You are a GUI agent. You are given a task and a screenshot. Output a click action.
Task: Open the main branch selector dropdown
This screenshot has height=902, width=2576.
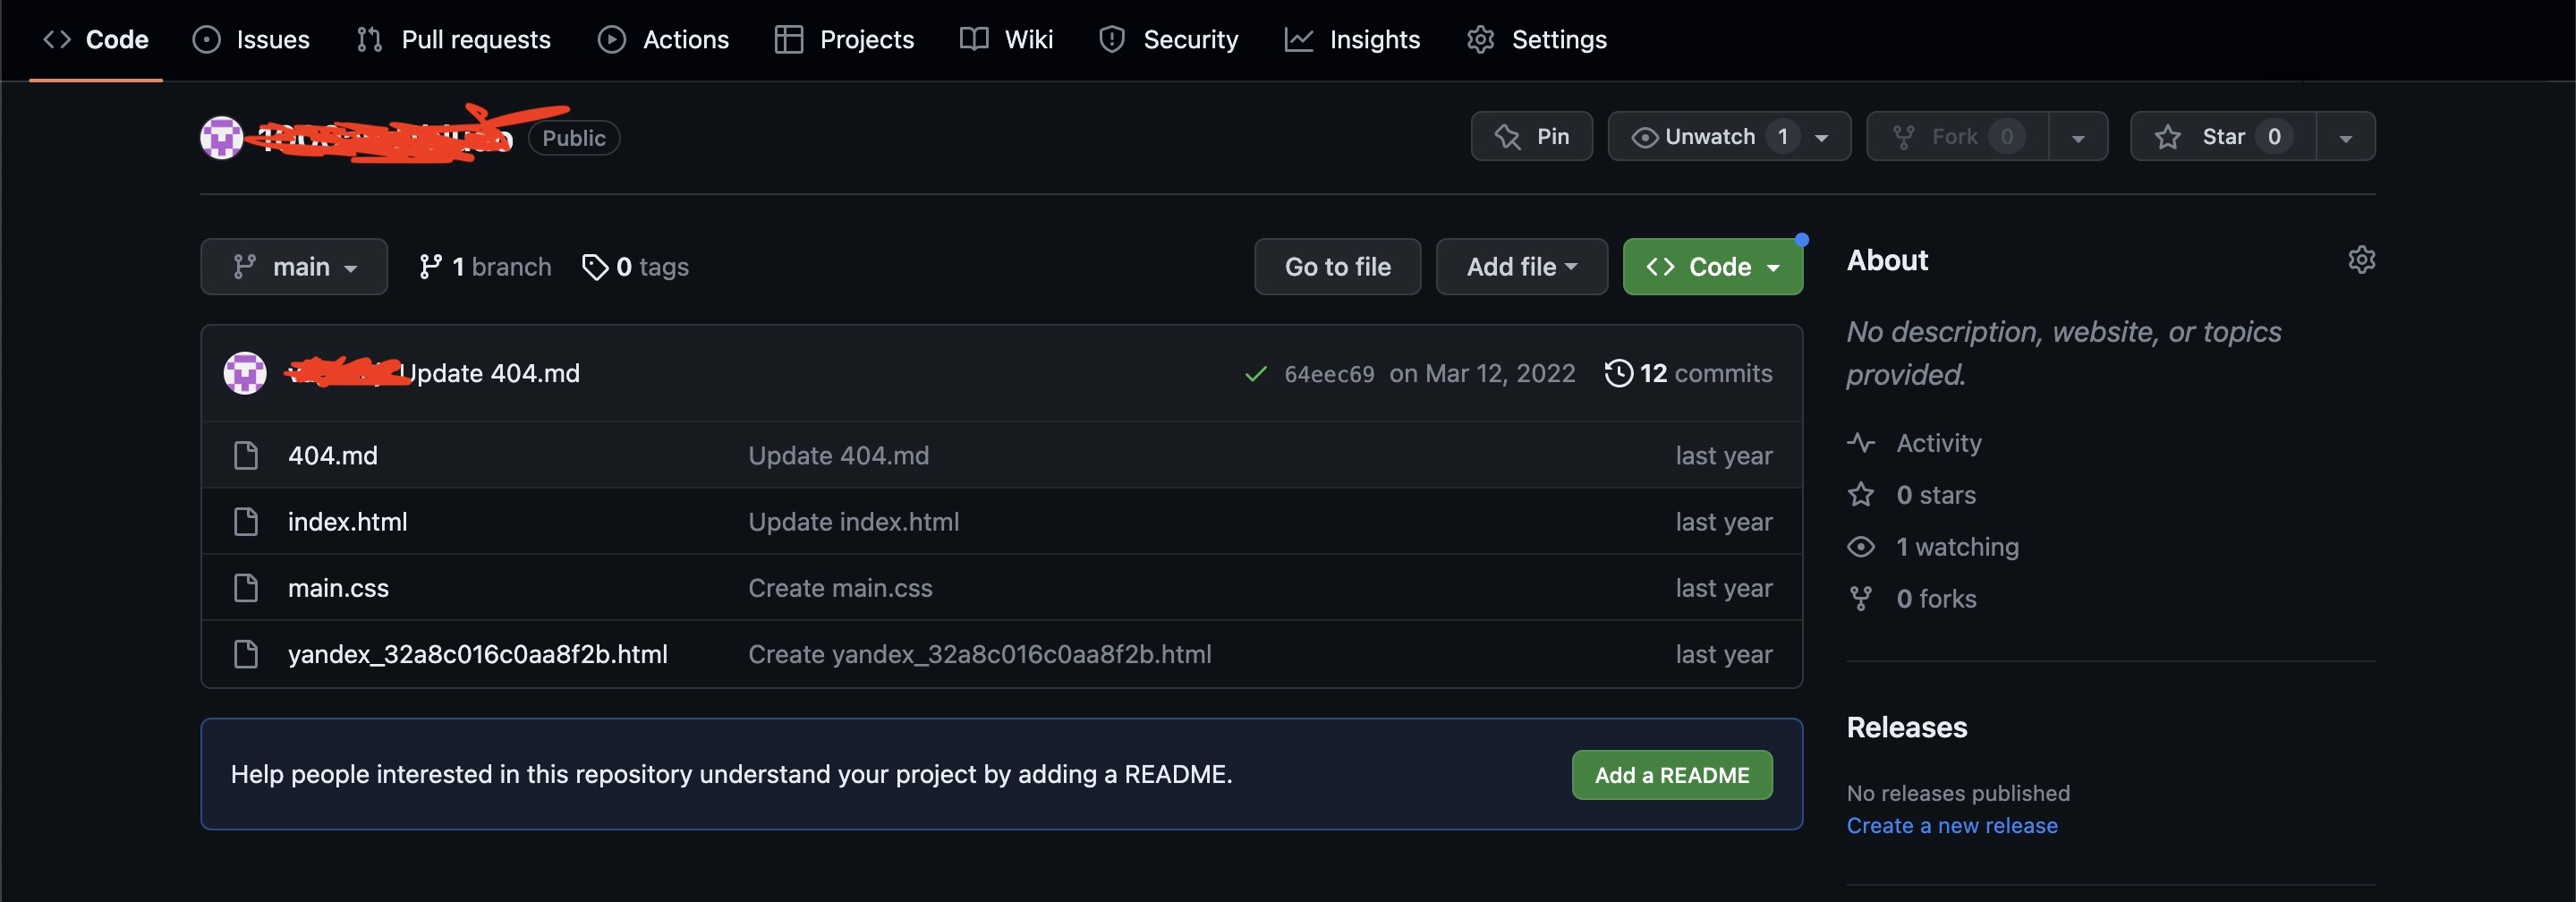coord(294,267)
